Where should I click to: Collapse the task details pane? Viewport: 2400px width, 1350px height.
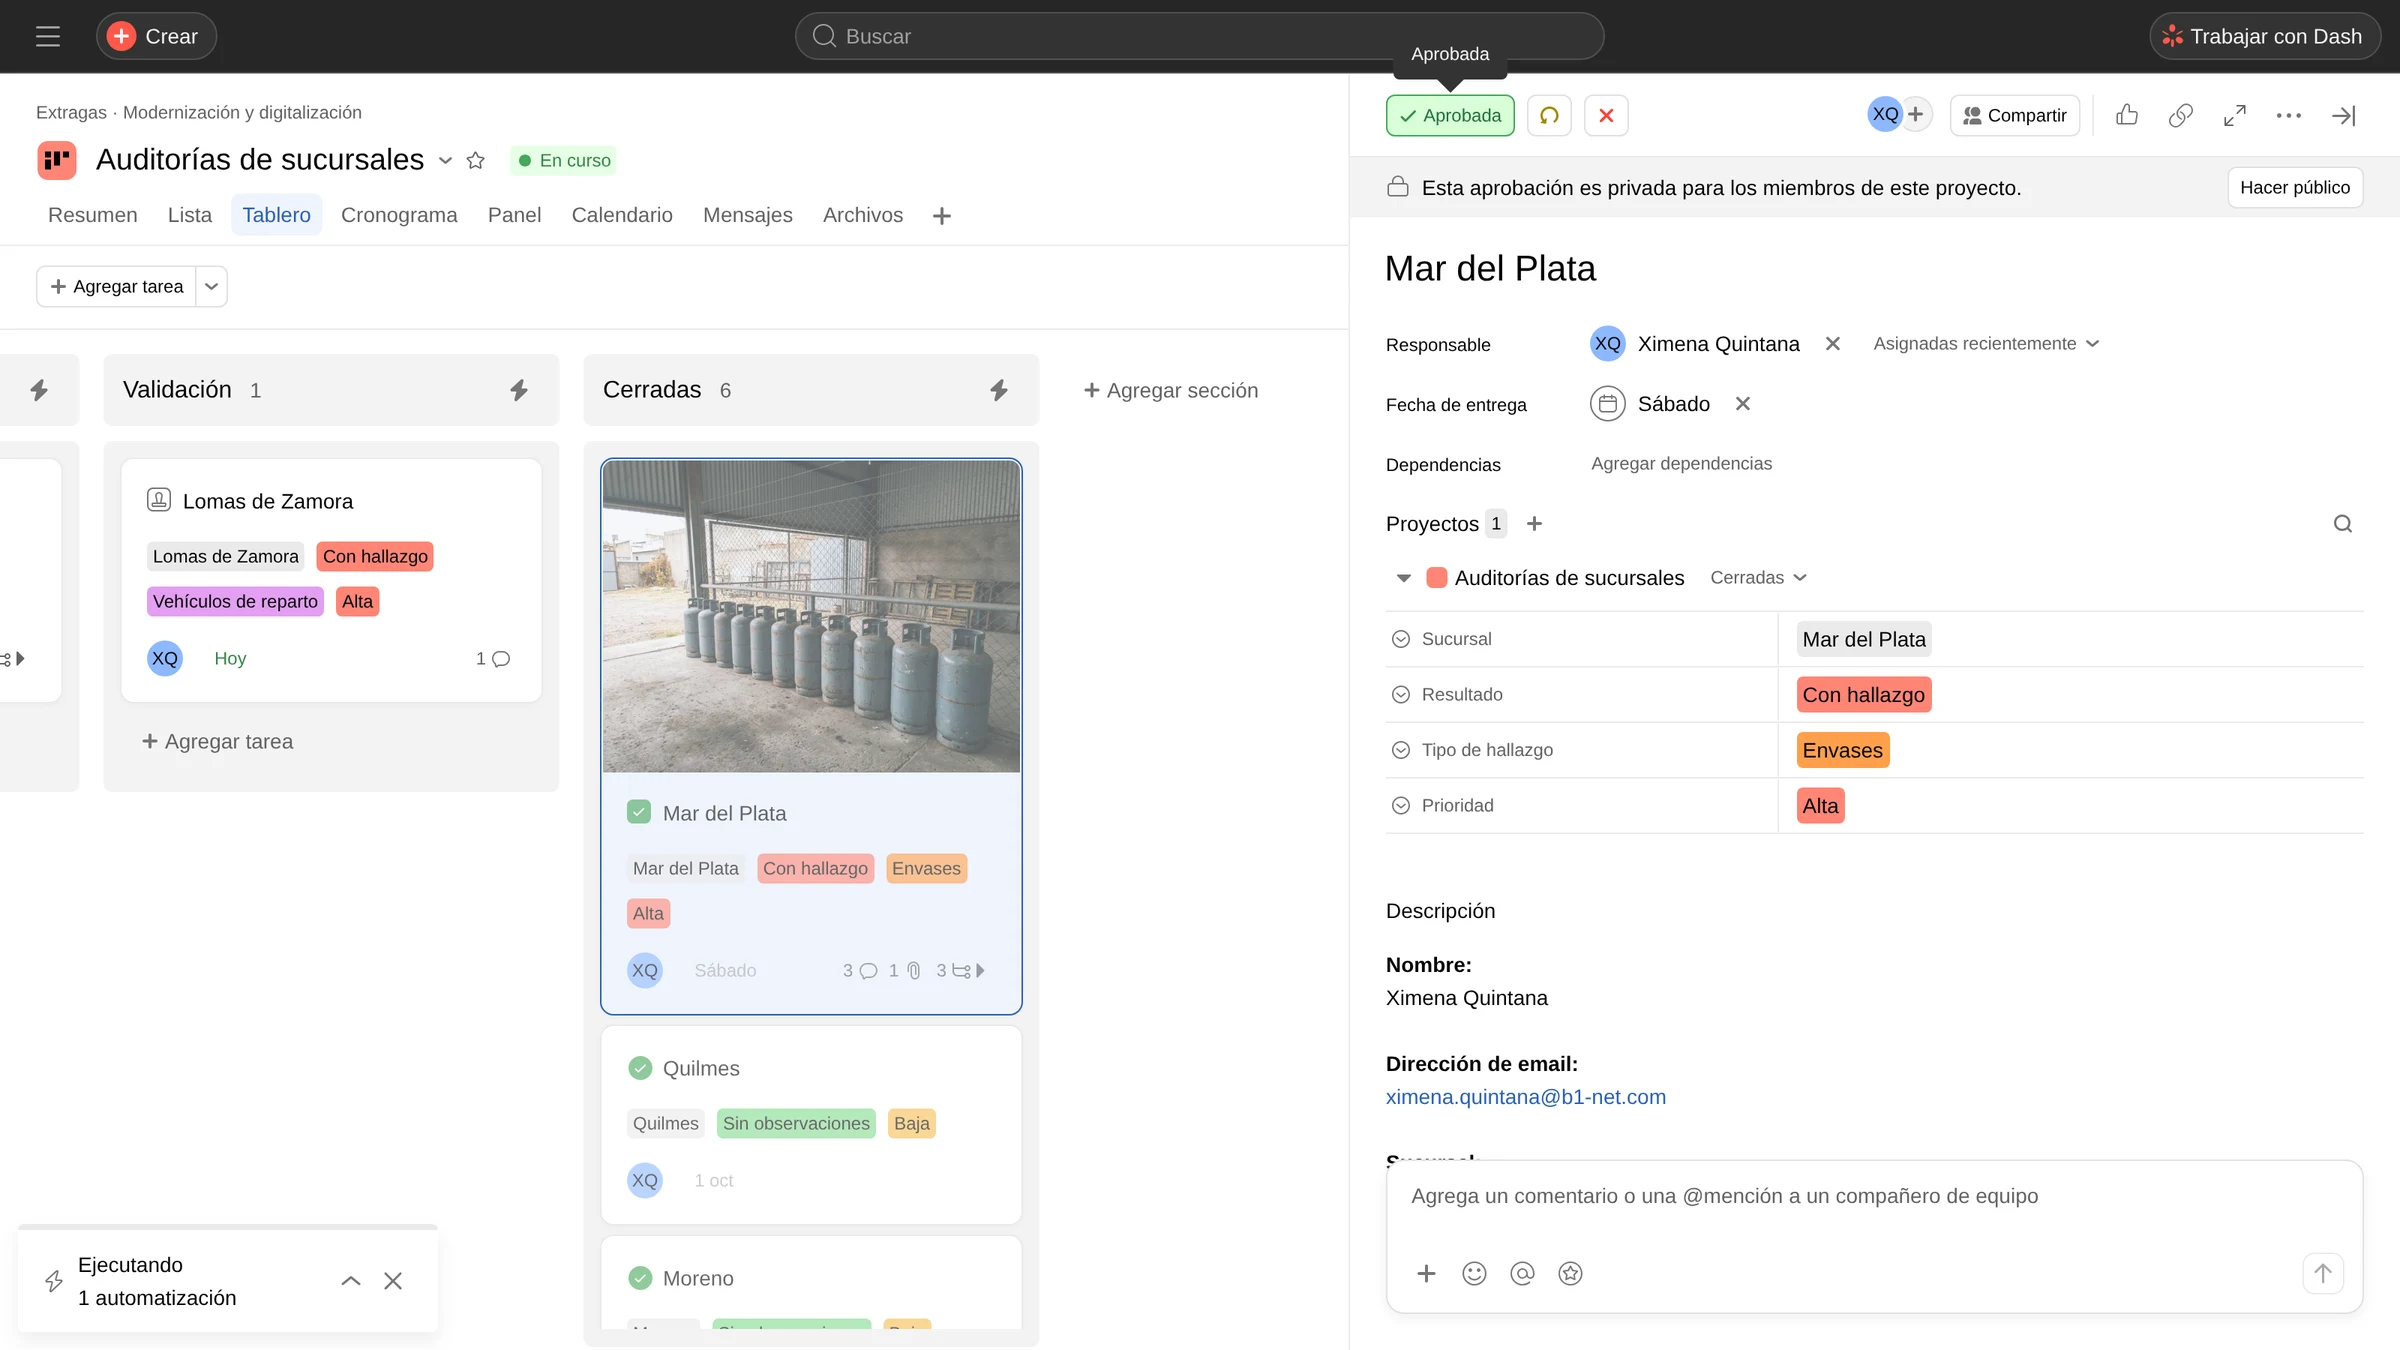click(2344, 115)
